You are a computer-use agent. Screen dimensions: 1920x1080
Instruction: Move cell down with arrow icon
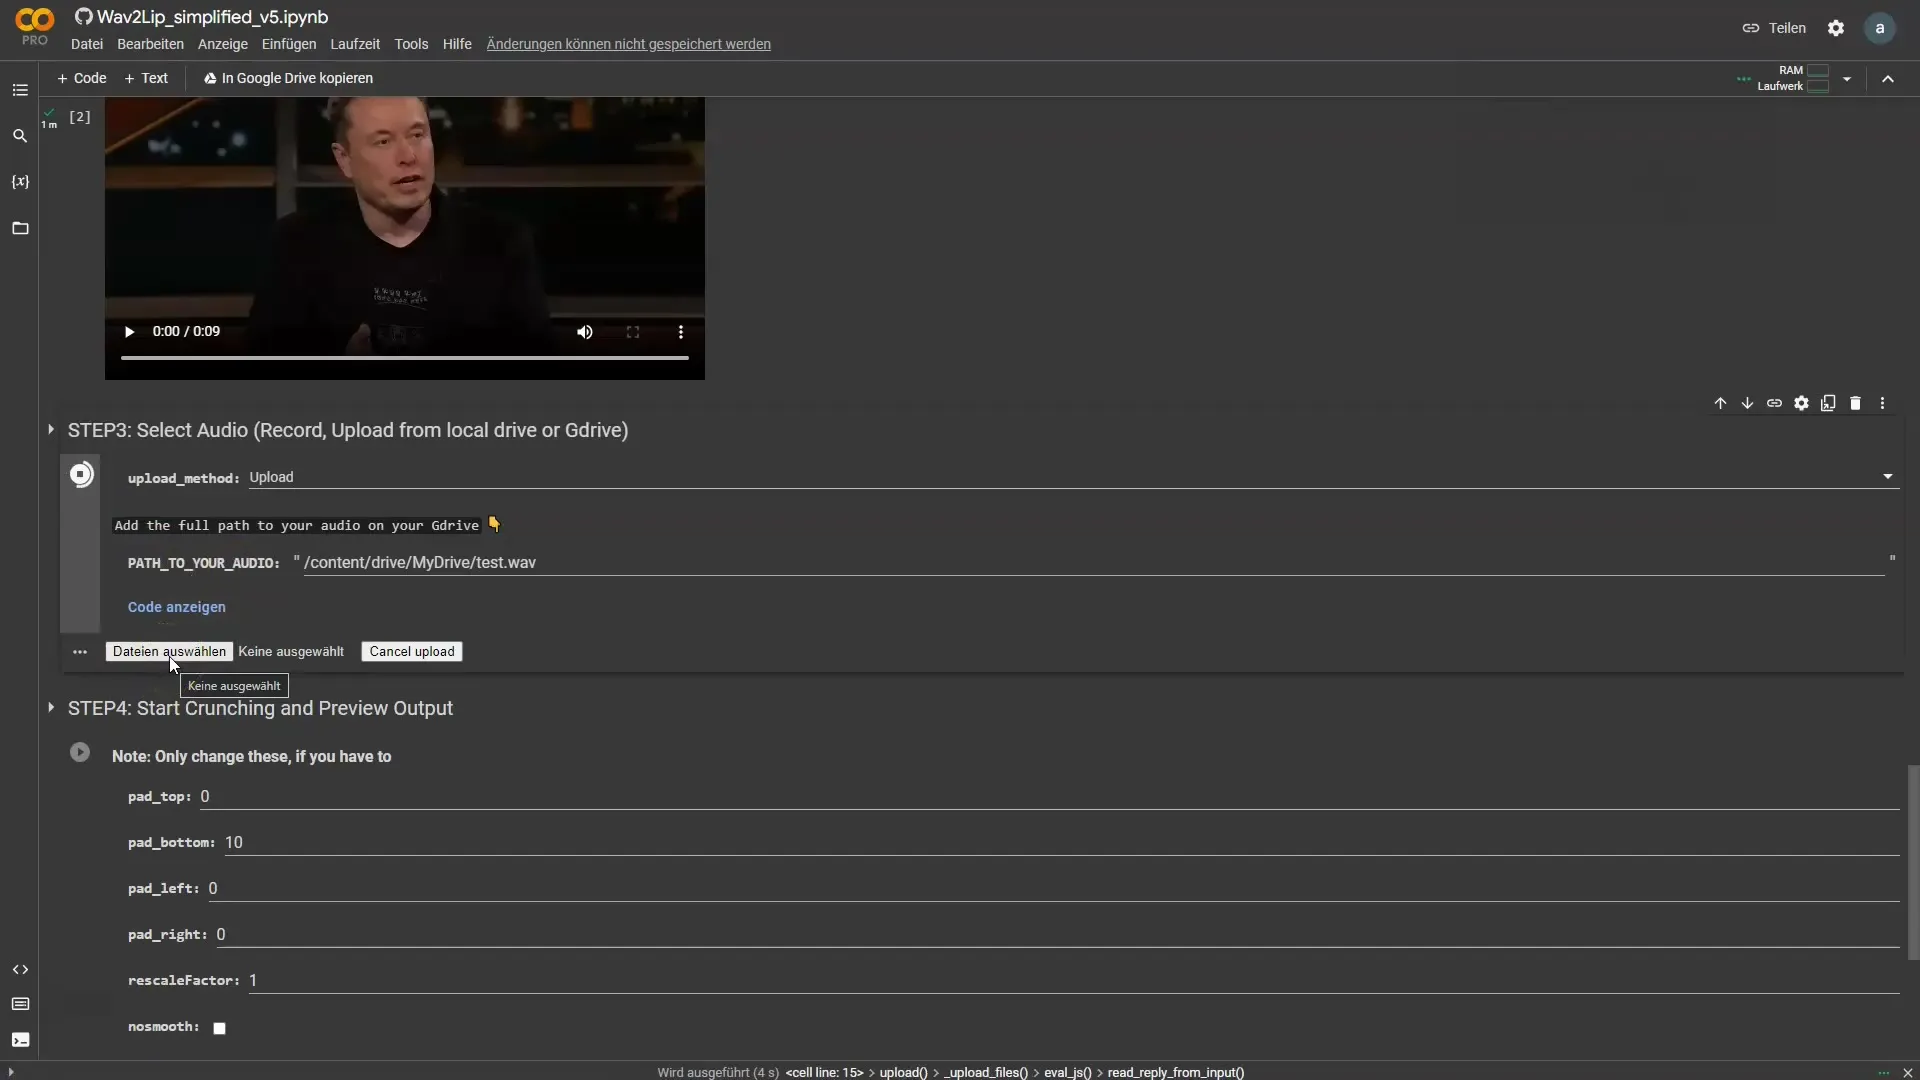pos(1747,403)
